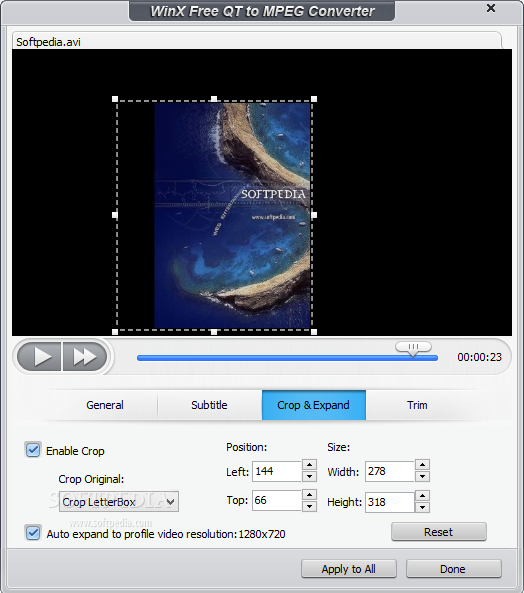Click the Crop Original label
Screen dimensions: 524x593
(91, 479)
